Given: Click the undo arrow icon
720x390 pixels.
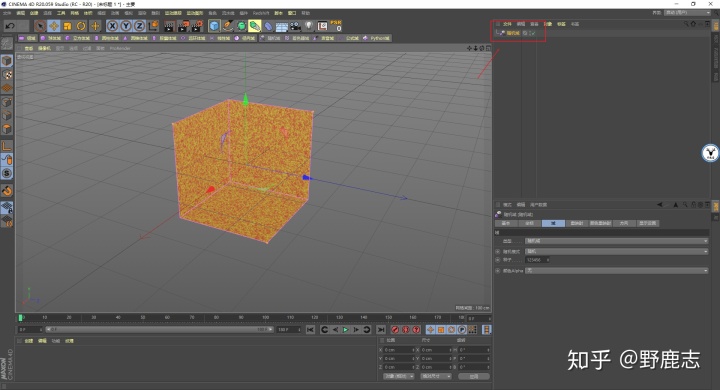Looking at the screenshot, I should [x=10, y=26].
